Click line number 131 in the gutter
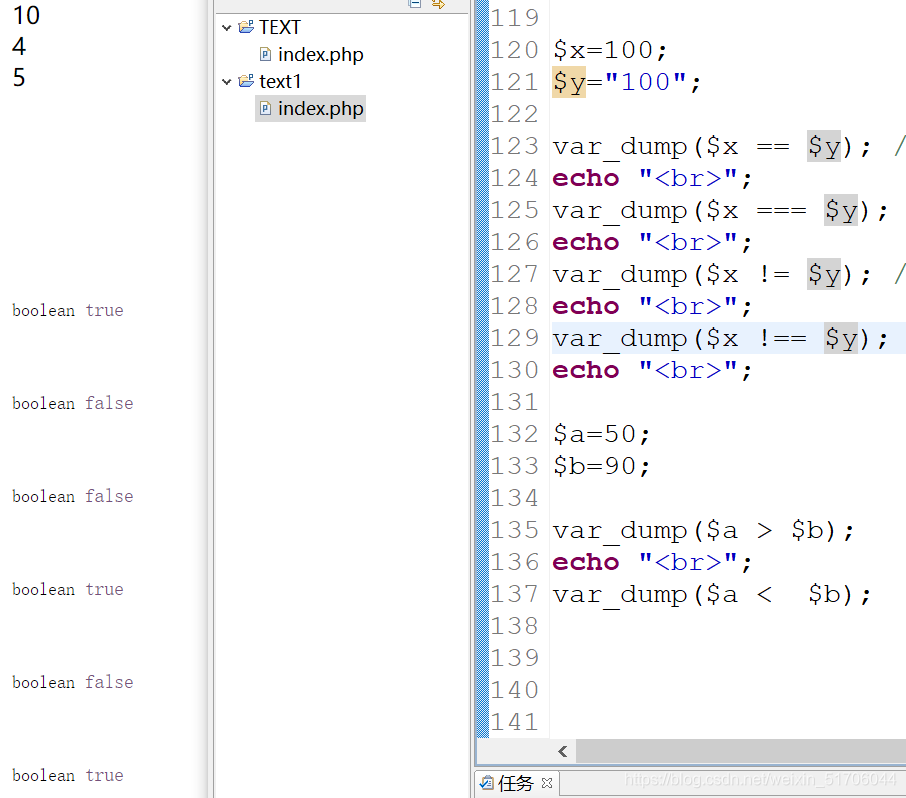Image resolution: width=906 pixels, height=798 pixels. tap(514, 402)
